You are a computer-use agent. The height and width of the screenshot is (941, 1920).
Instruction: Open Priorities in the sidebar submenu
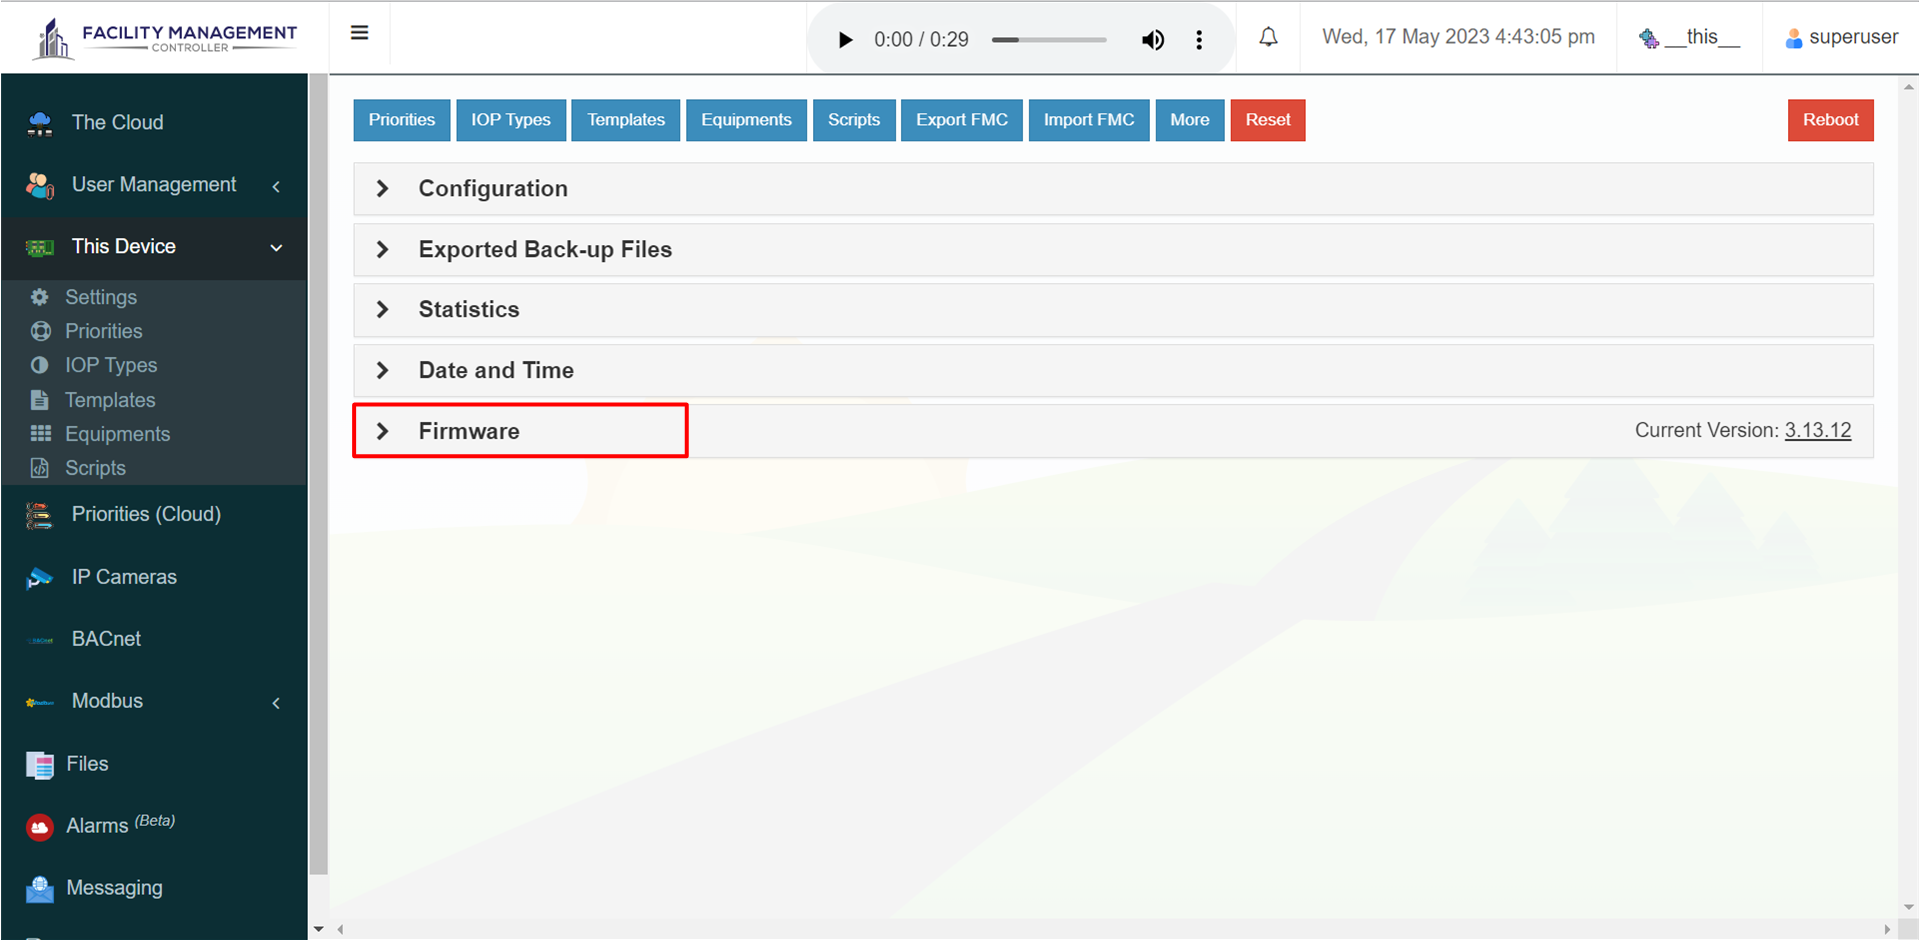(x=104, y=331)
